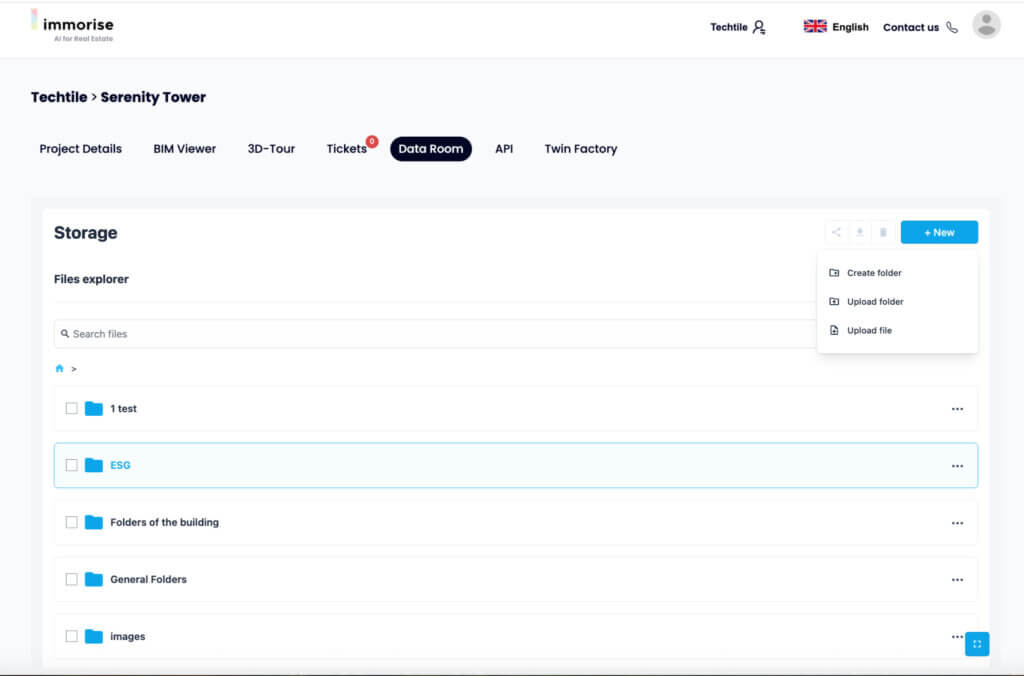The image size is (1024, 676).
Task: Click the Techtile breadcrumb link
Action: click(x=59, y=97)
